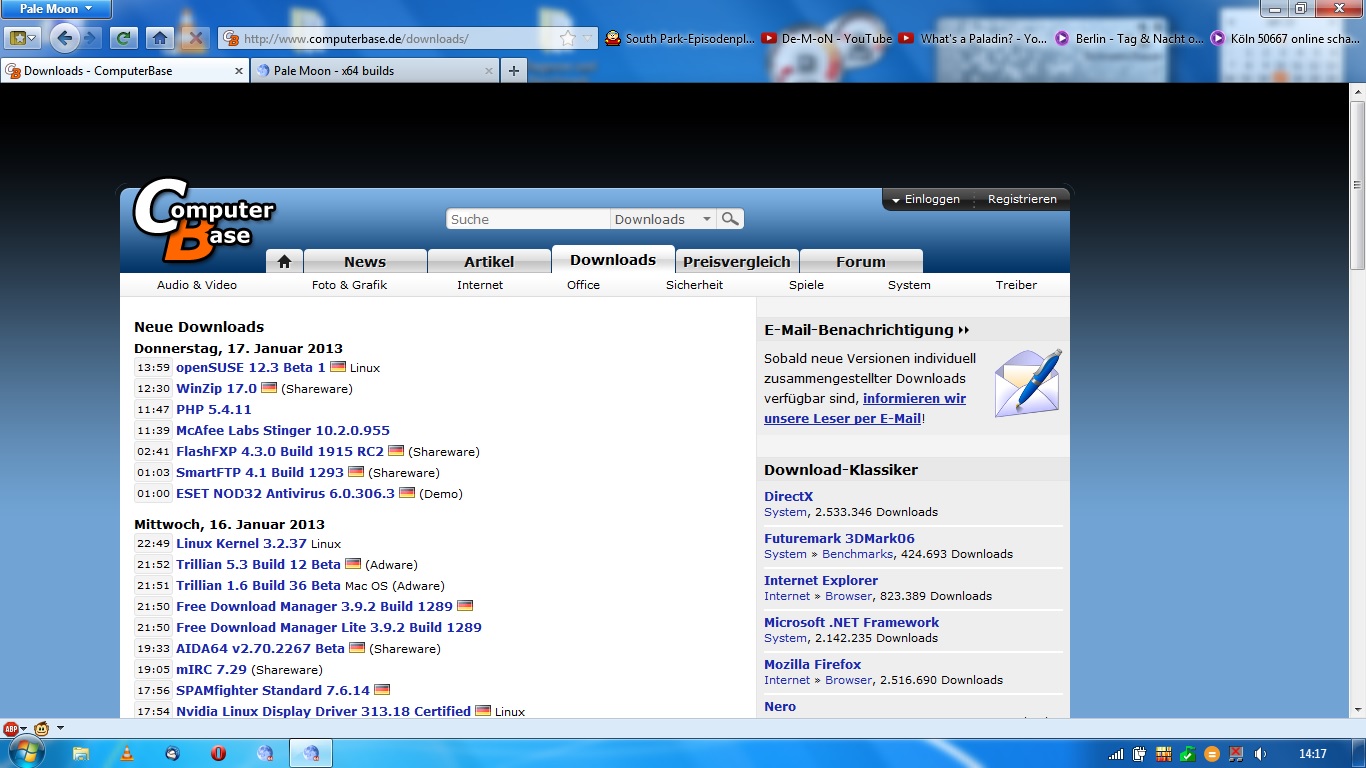Expand the Einloggen dropdown

point(926,199)
